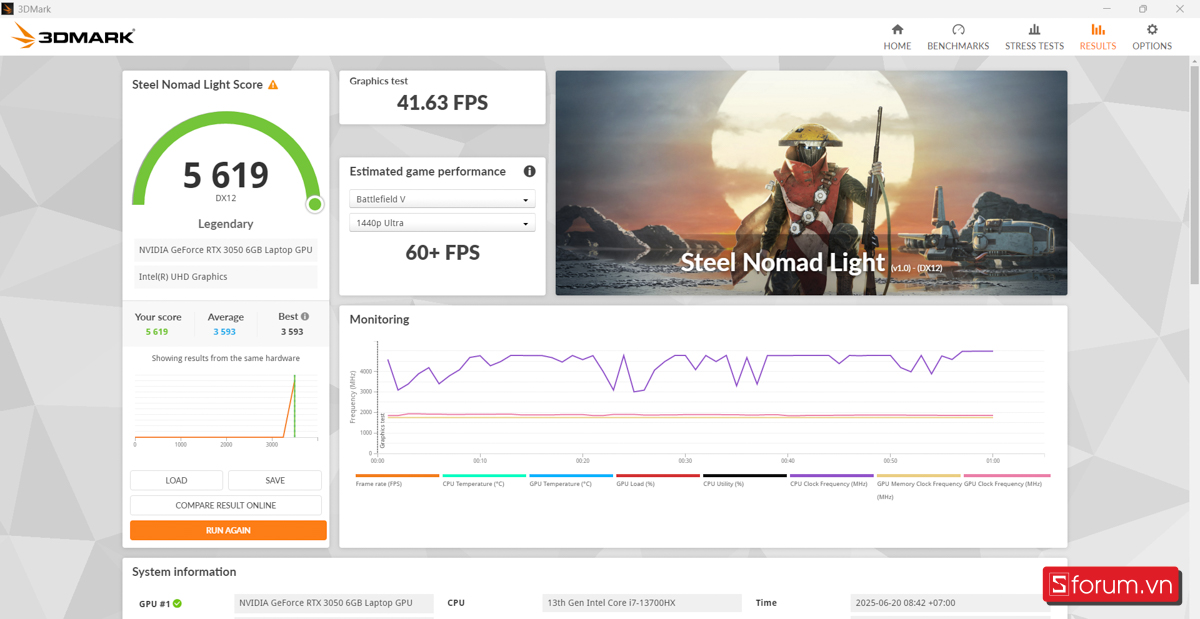Expand the 1440p Ultra resolution dropdown

pos(442,223)
